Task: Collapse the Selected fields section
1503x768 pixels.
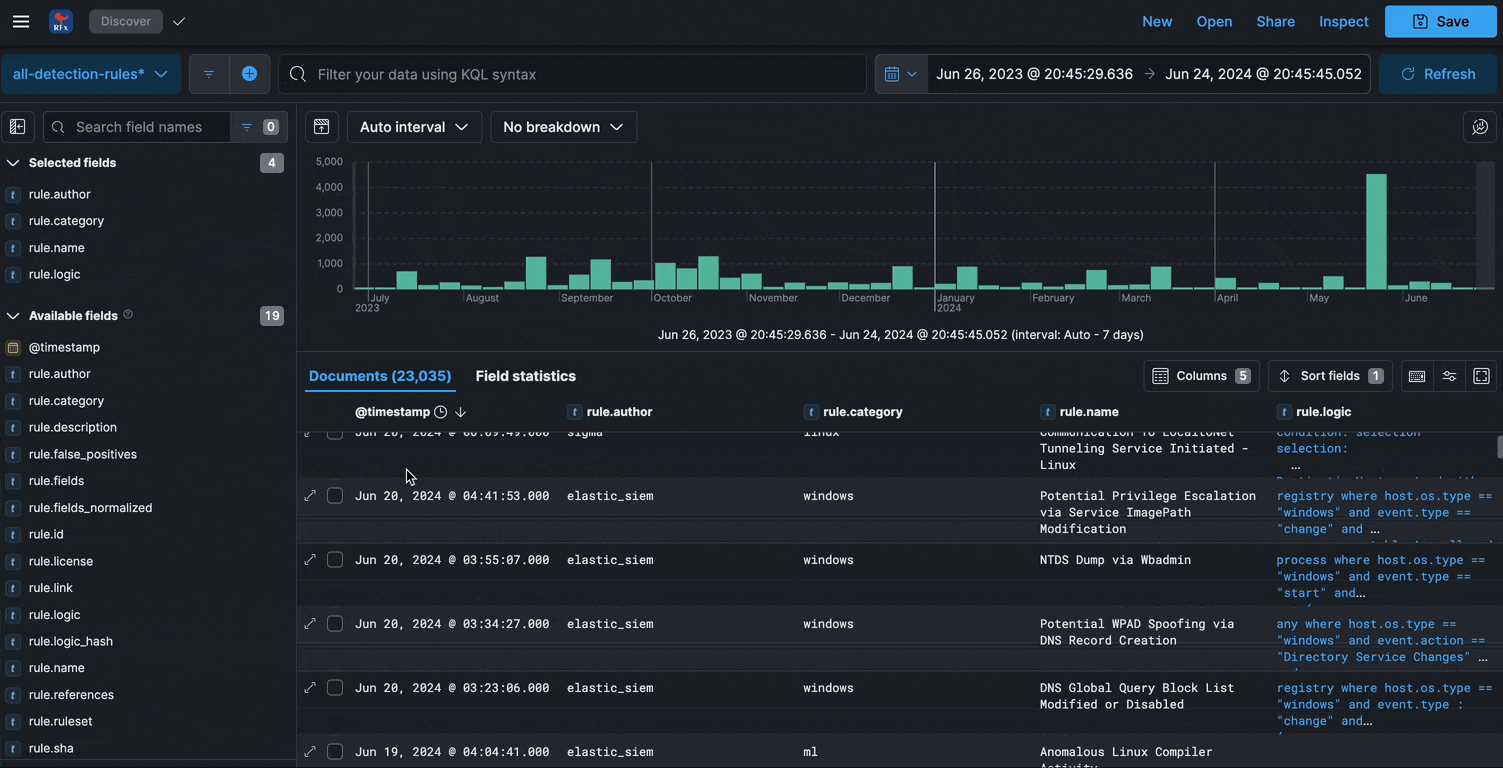Action: coord(14,163)
